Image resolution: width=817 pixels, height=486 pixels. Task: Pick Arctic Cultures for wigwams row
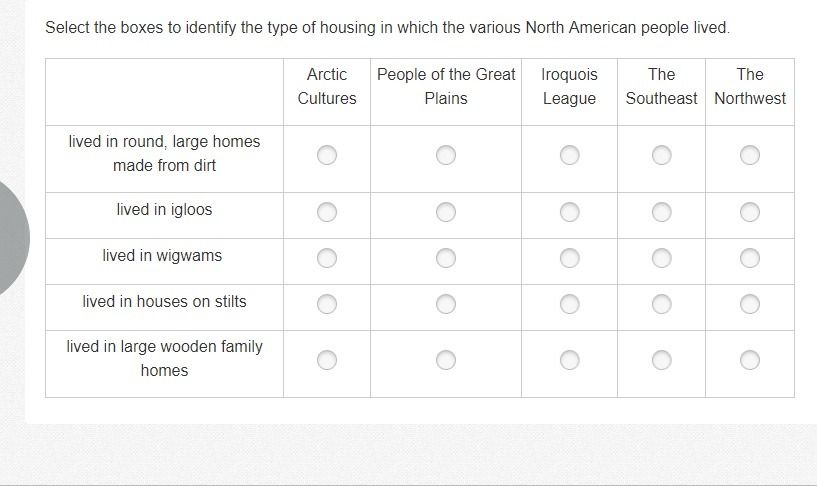point(327,258)
